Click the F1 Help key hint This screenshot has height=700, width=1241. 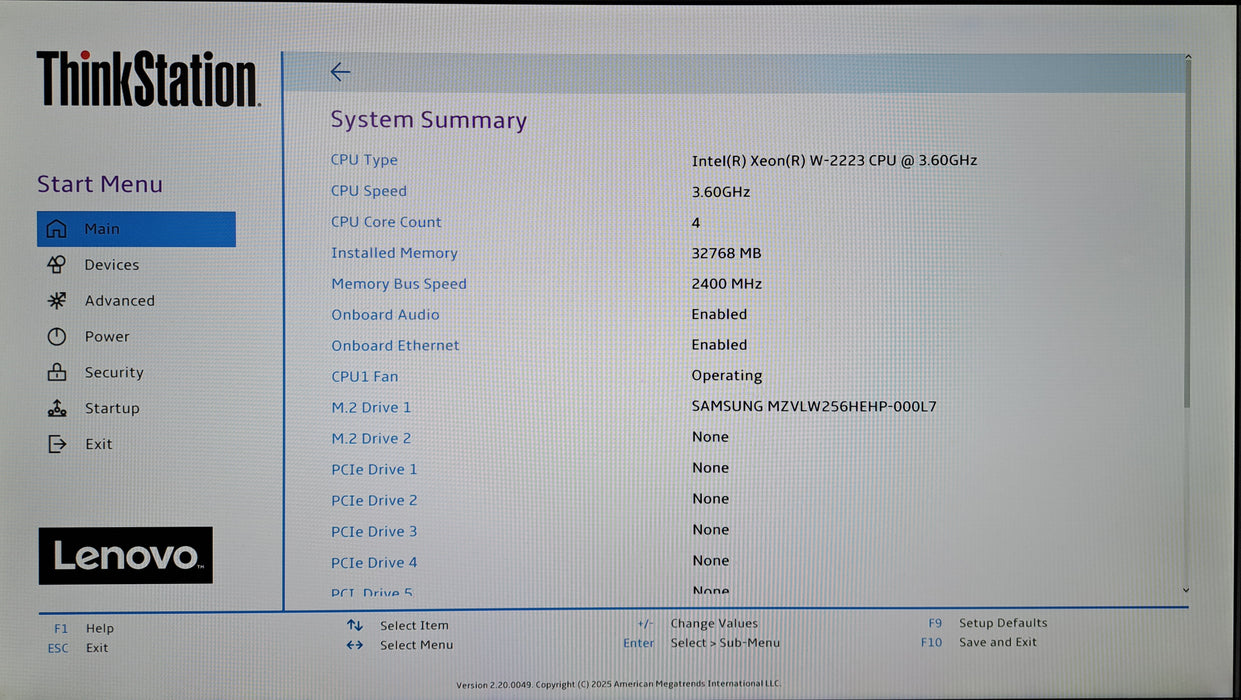coord(84,629)
